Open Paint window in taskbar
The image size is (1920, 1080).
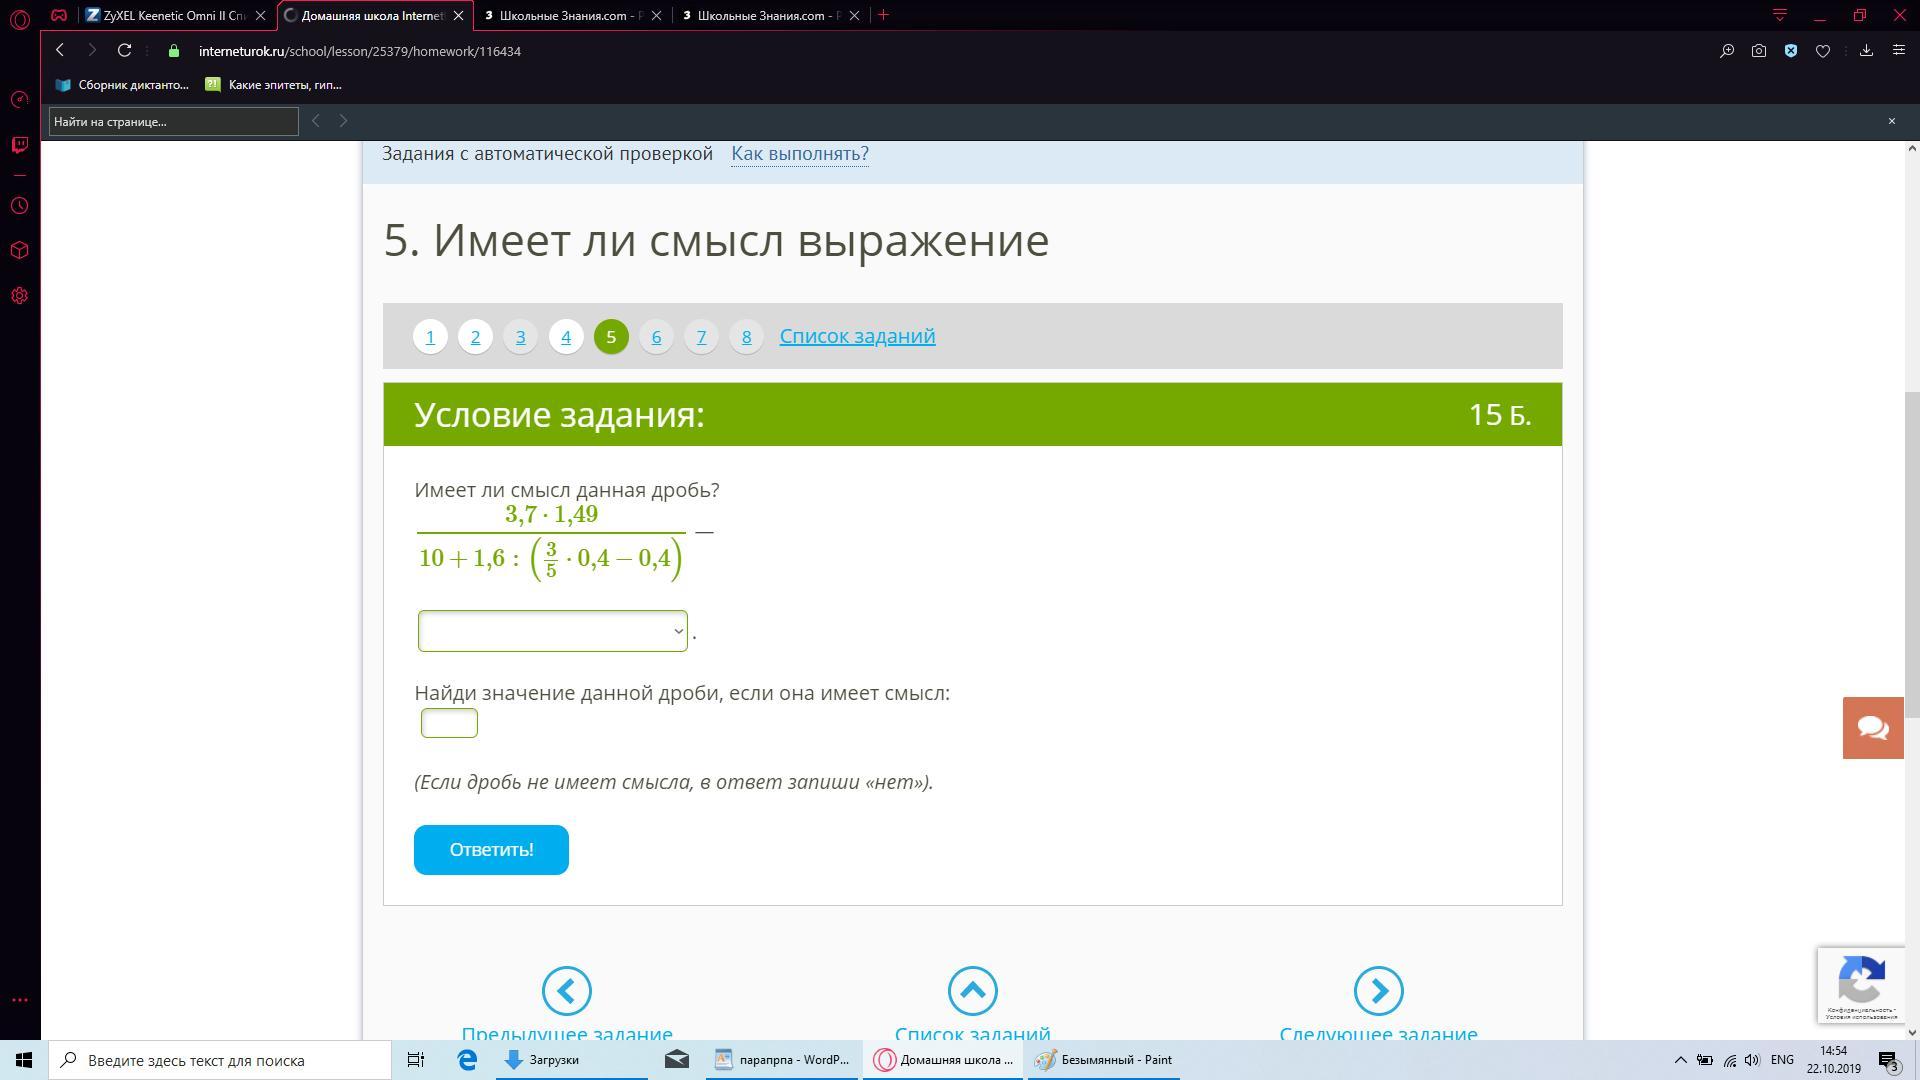pyautogui.click(x=1104, y=1060)
